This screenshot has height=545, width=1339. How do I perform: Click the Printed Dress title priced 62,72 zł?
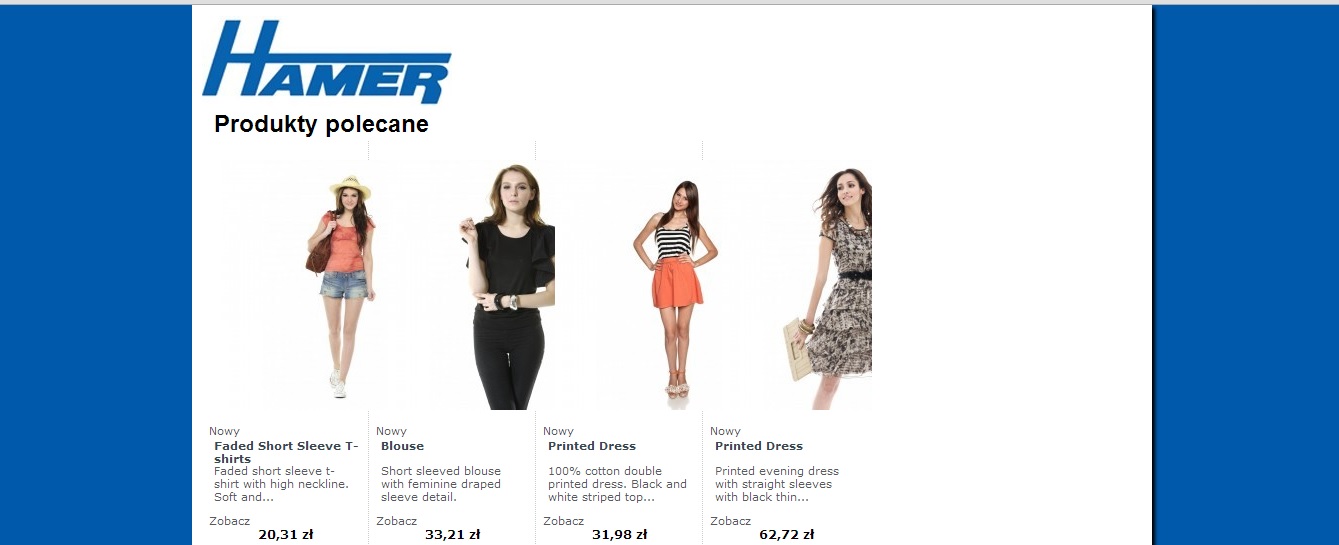[x=759, y=446]
